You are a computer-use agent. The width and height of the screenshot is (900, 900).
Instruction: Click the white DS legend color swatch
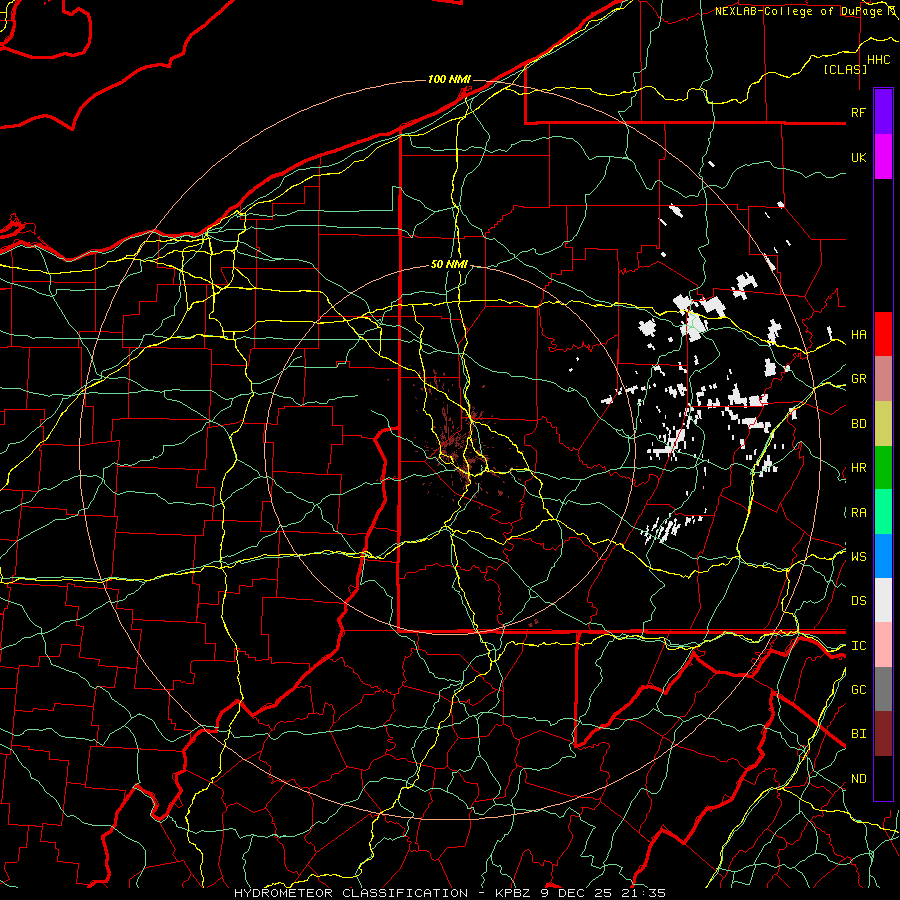click(883, 600)
